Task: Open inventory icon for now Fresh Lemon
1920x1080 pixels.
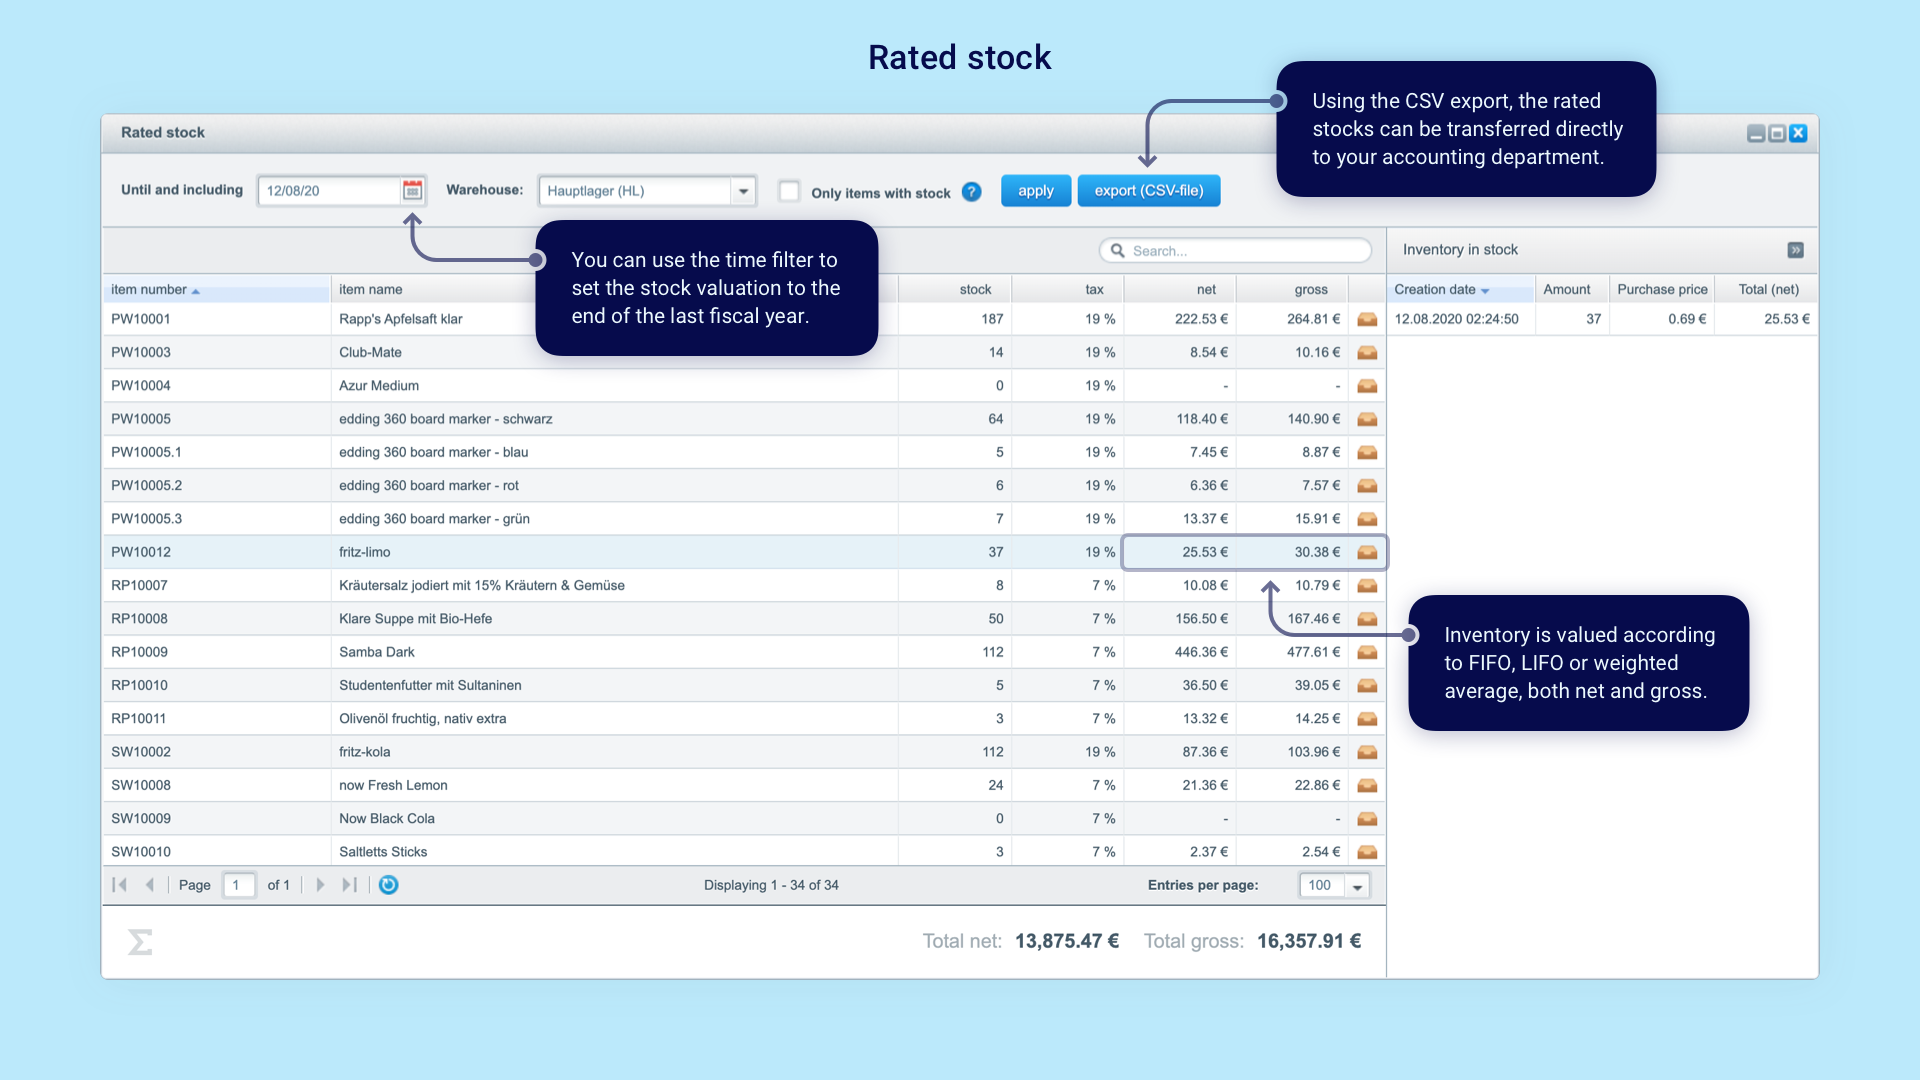Action: (1367, 785)
